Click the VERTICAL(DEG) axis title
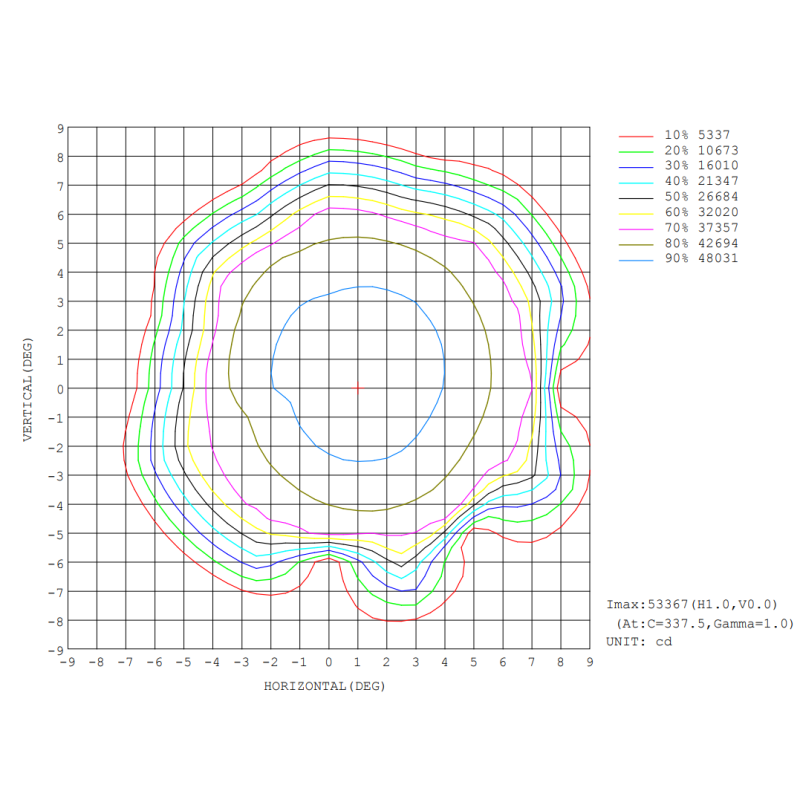Viewport: 800px width, 800px height. pos(30,388)
